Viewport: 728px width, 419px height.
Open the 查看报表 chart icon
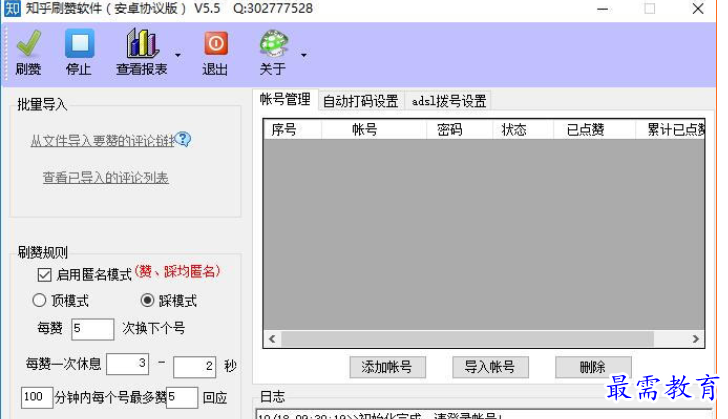[142, 43]
